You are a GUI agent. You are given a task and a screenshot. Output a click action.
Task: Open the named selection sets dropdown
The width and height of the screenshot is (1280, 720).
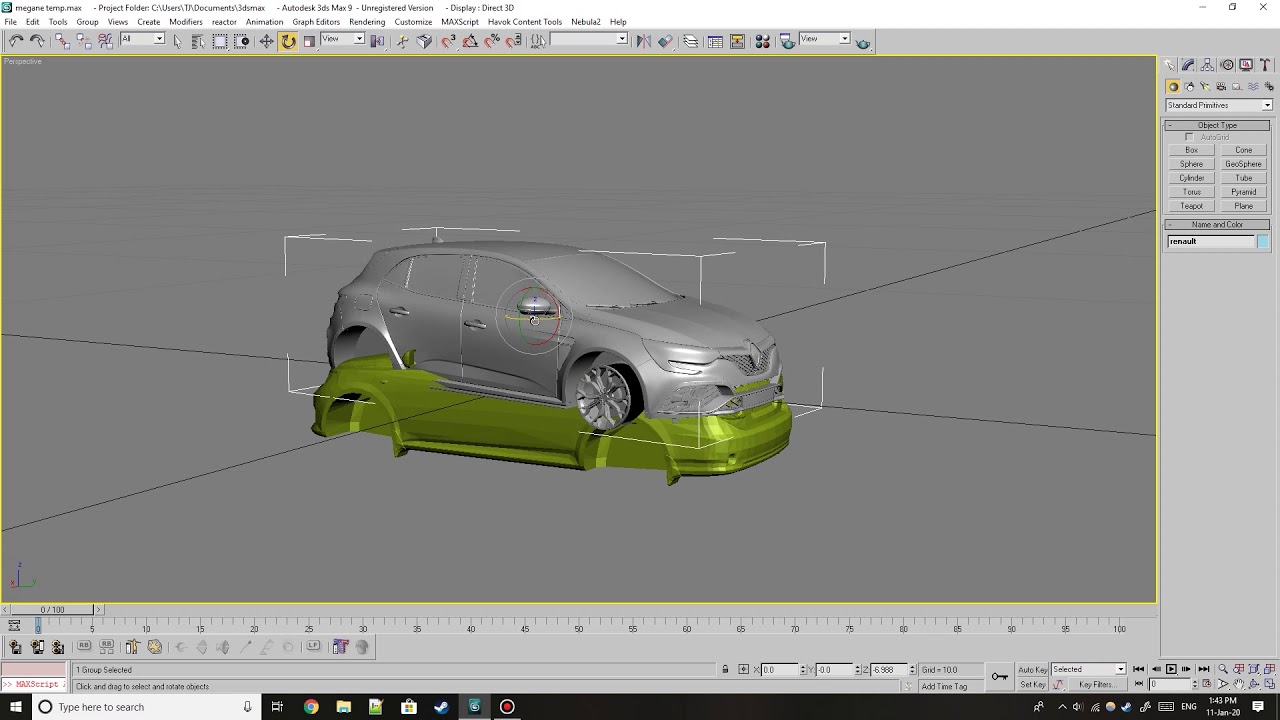click(x=589, y=39)
